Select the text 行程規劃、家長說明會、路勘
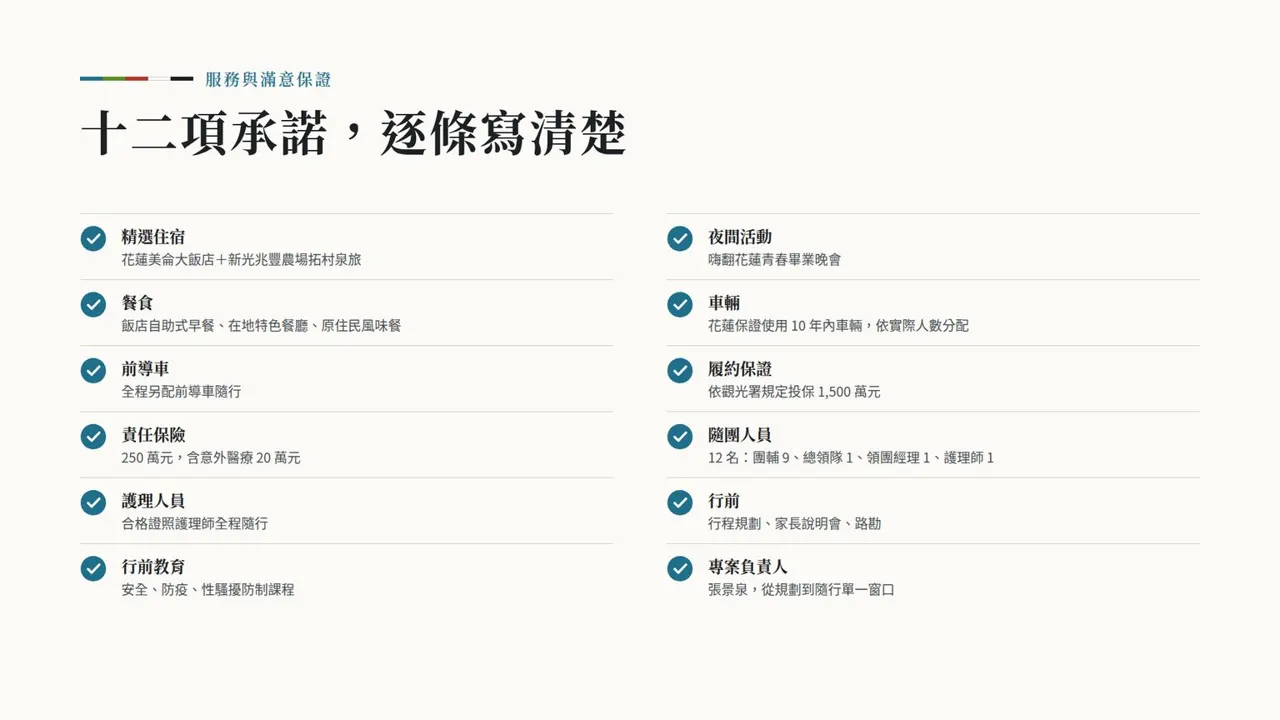Viewport: 1280px width, 720px height. (795, 524)
